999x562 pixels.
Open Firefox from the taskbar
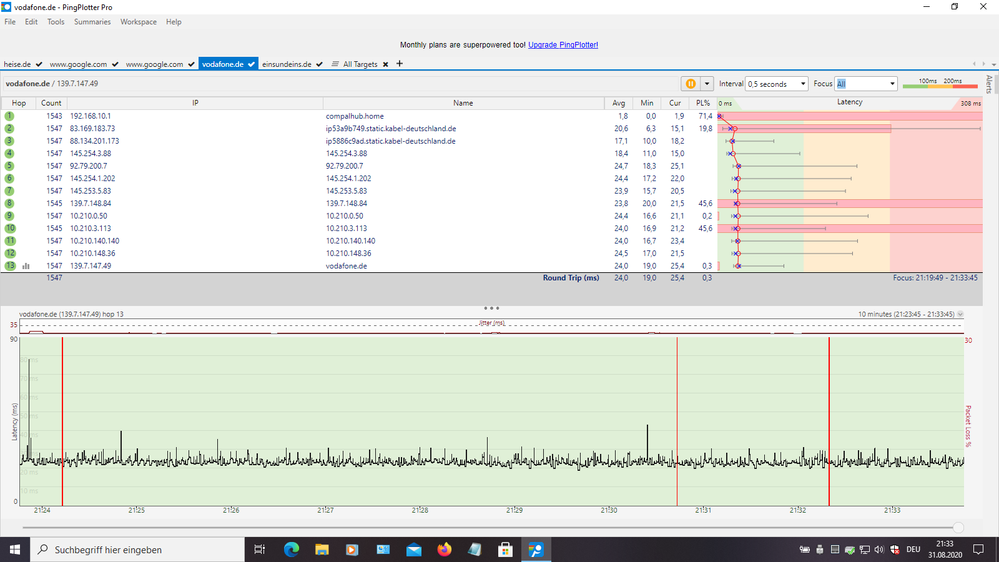coord(444,549)
